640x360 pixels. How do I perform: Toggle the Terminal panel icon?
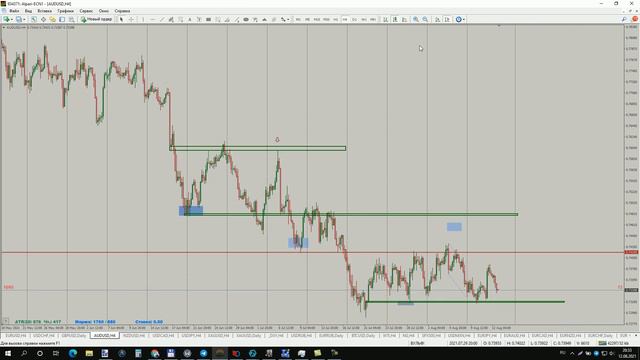click(x=62, y=19)
